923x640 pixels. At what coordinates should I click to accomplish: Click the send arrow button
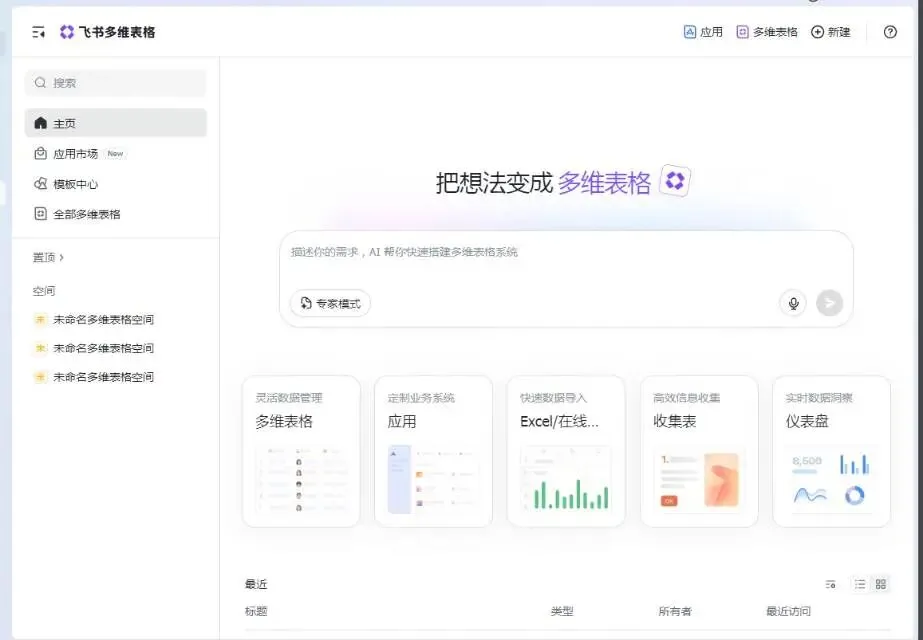(829, 303)
